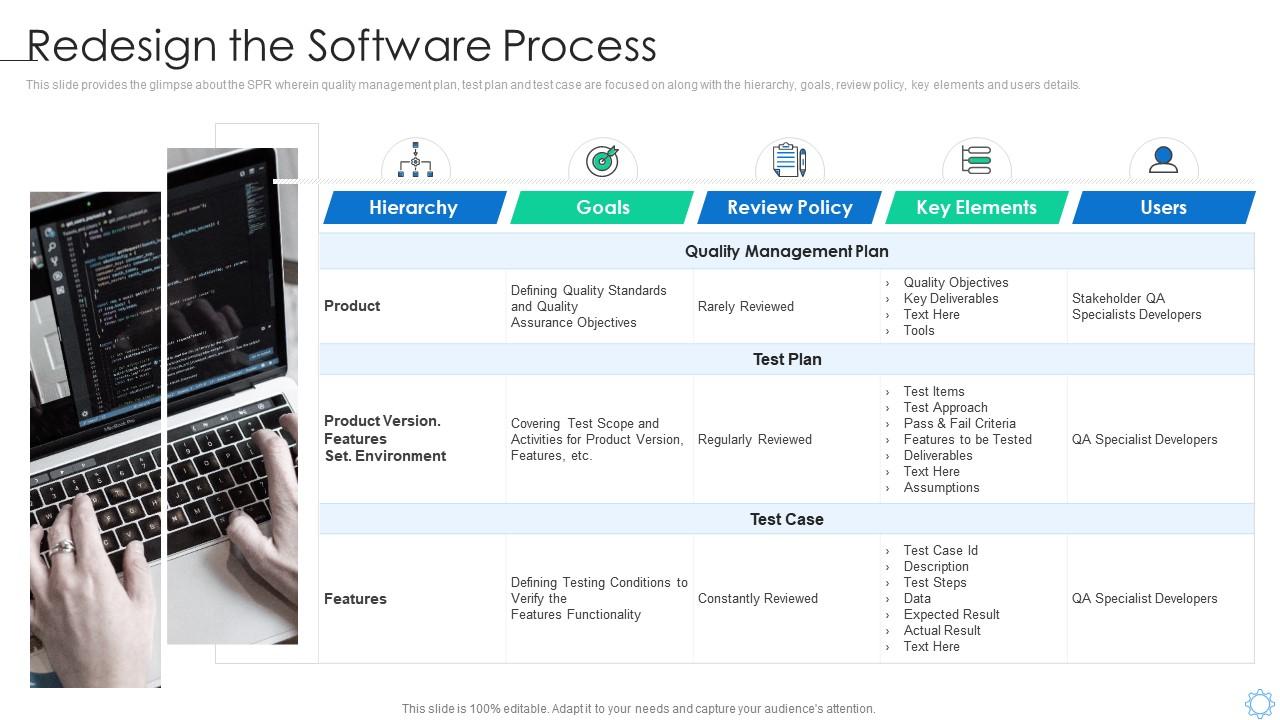
Task: Select the editable footer note text
Action: tap(637, 707)
